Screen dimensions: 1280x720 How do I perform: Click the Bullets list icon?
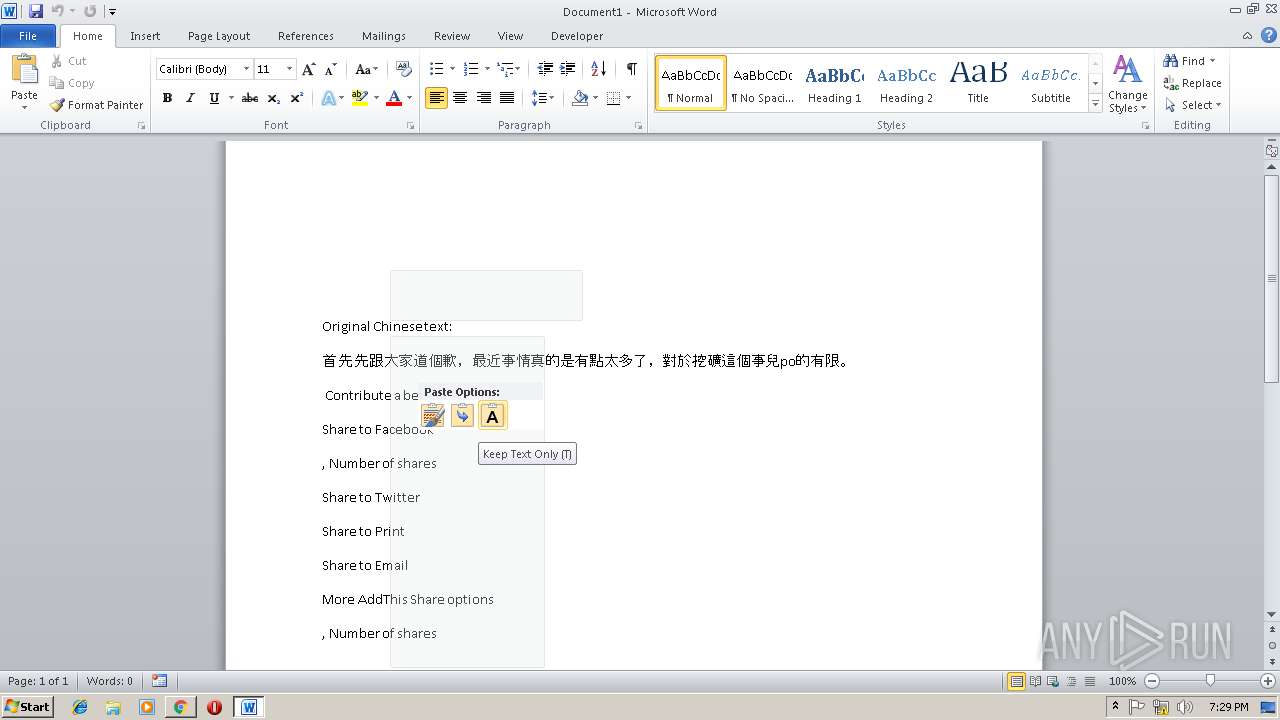[436, 69]
